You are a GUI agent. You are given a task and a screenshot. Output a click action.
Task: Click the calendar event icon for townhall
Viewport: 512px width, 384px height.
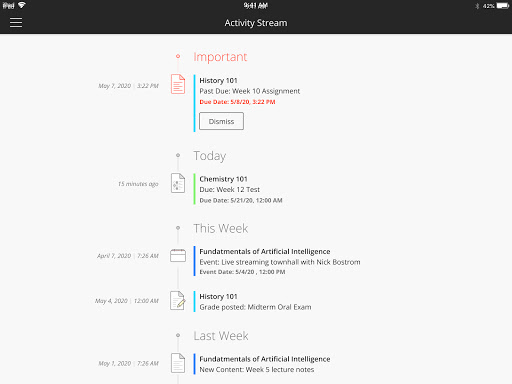(178, 256)
